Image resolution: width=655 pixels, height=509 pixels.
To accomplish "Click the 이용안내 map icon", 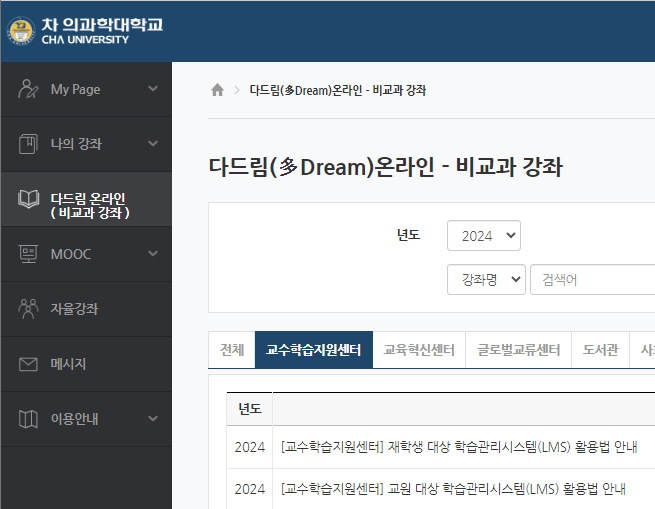I will tap(29, 419).
